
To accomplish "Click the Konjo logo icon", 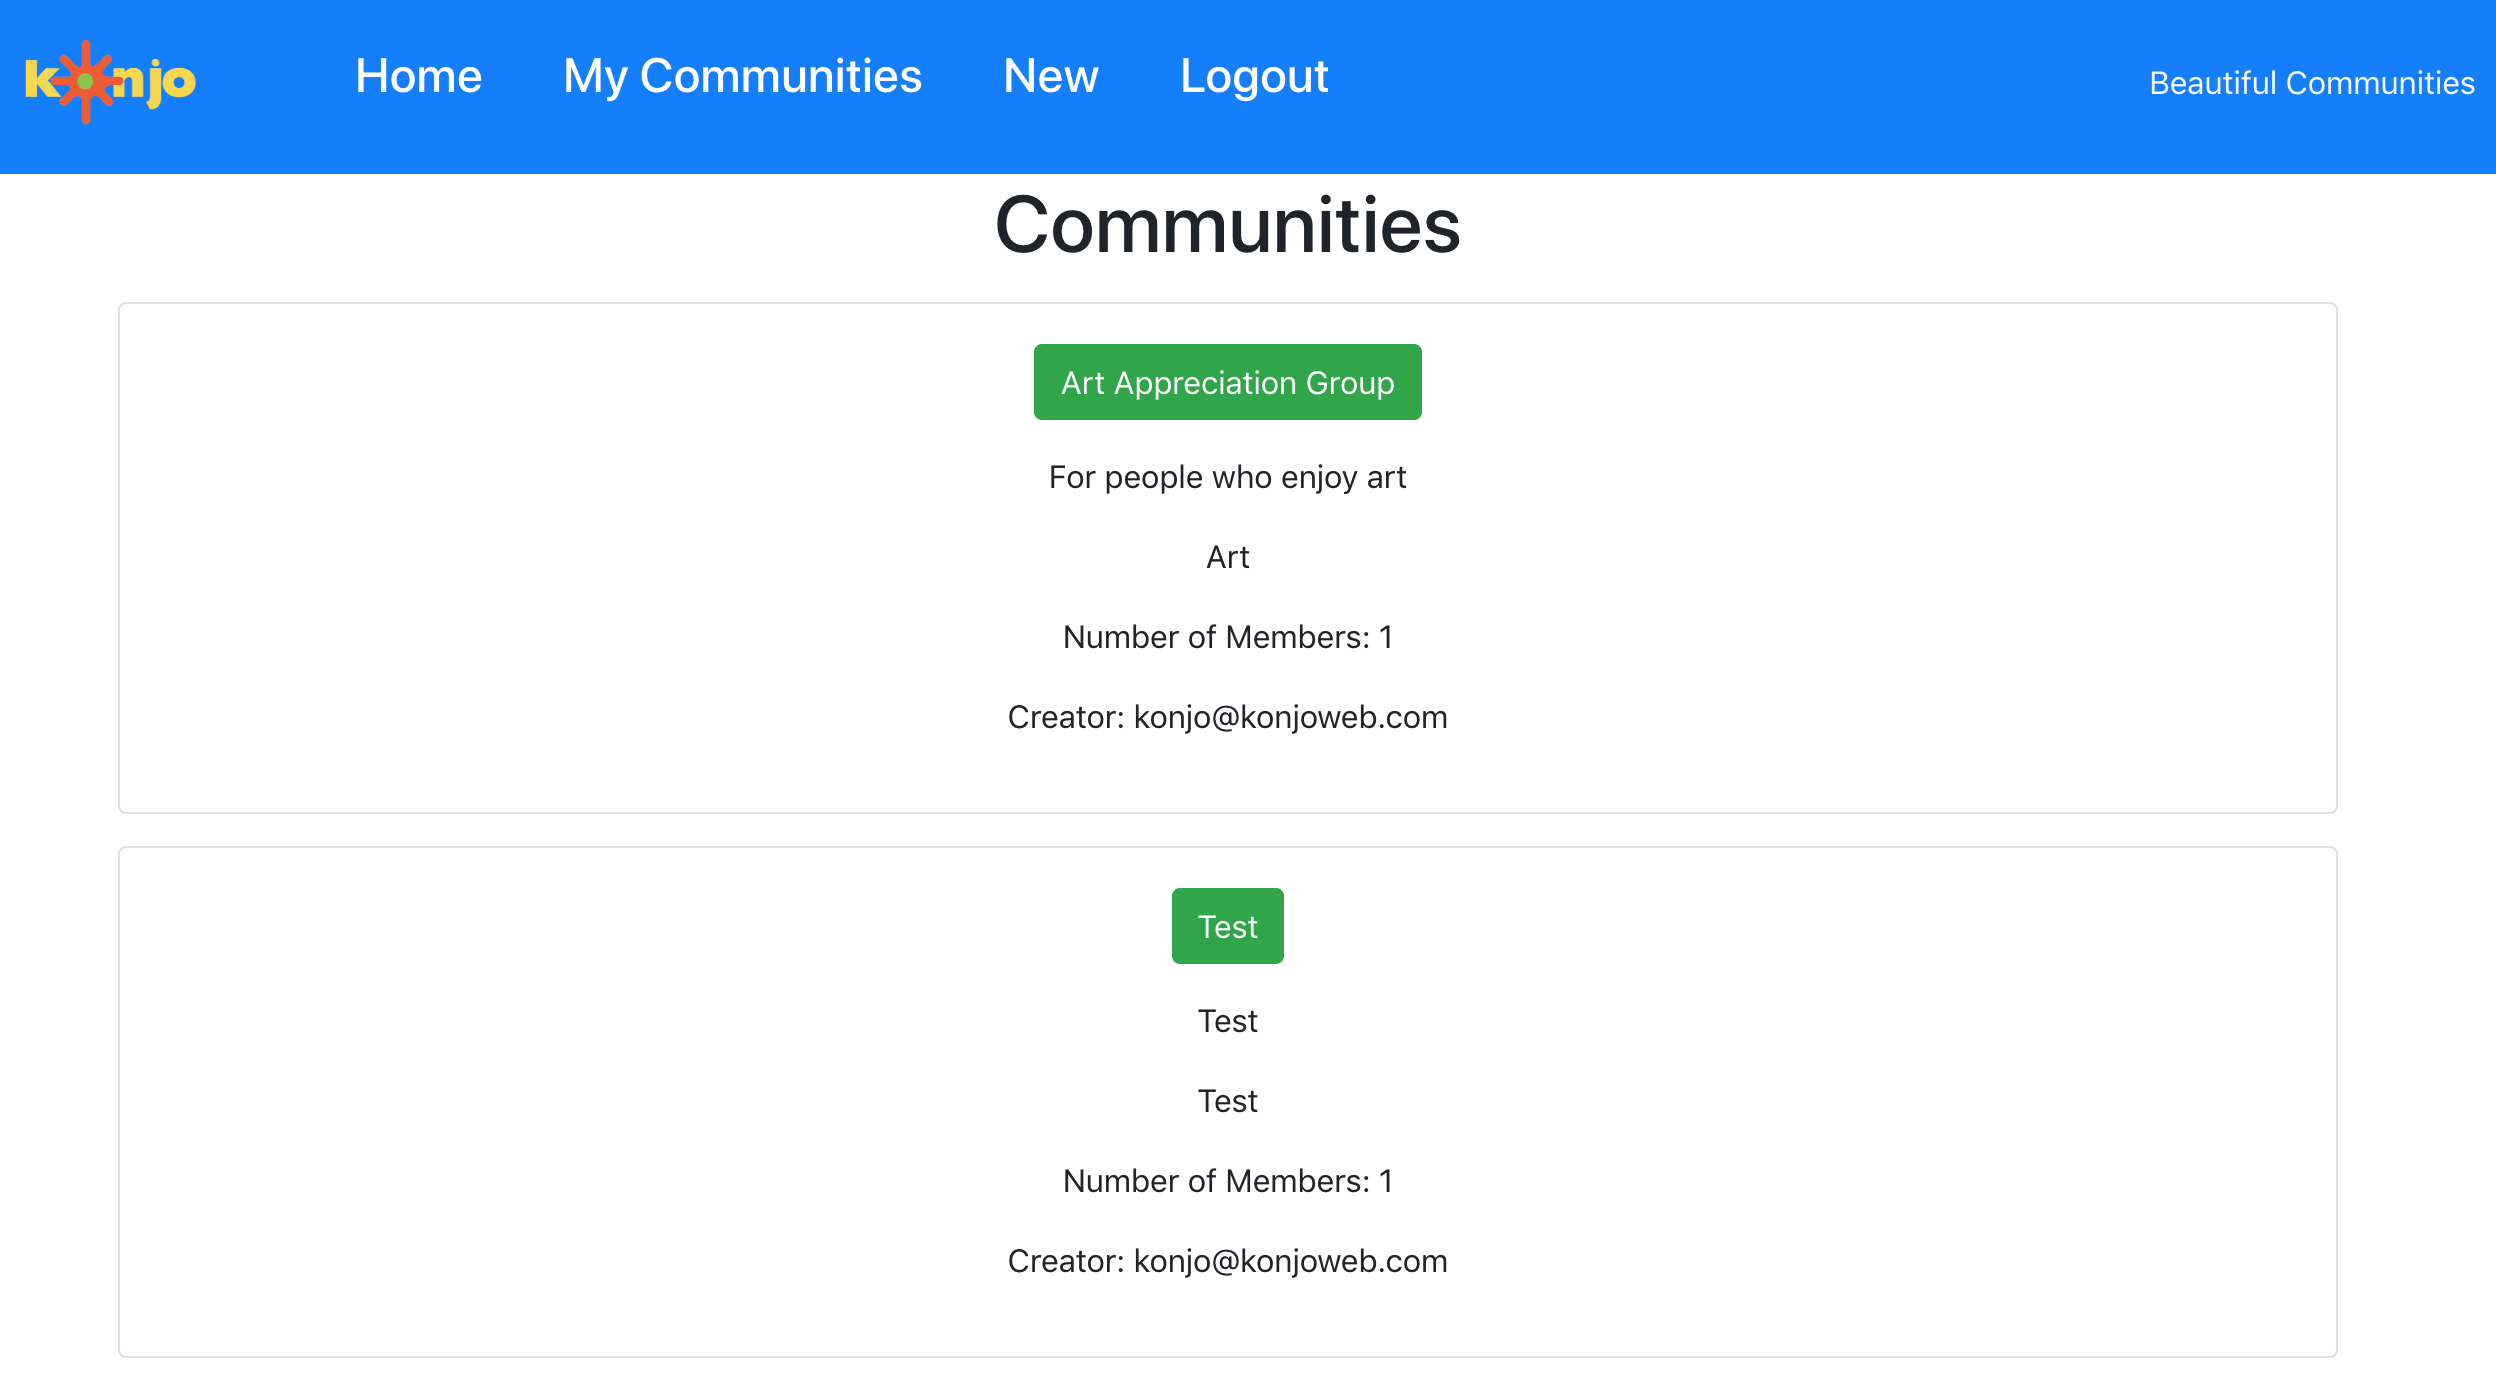I will (x=108, y=79).
